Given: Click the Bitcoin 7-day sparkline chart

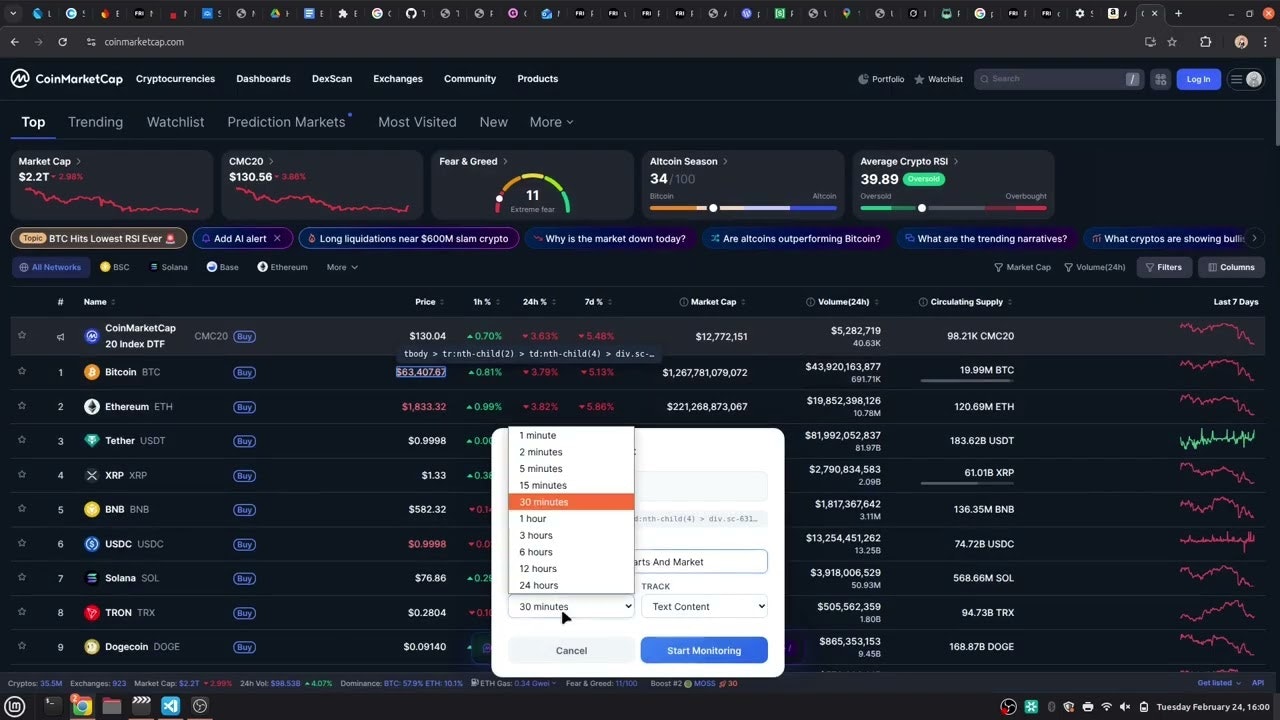Looking at the screenshot, I should 1218,371.
